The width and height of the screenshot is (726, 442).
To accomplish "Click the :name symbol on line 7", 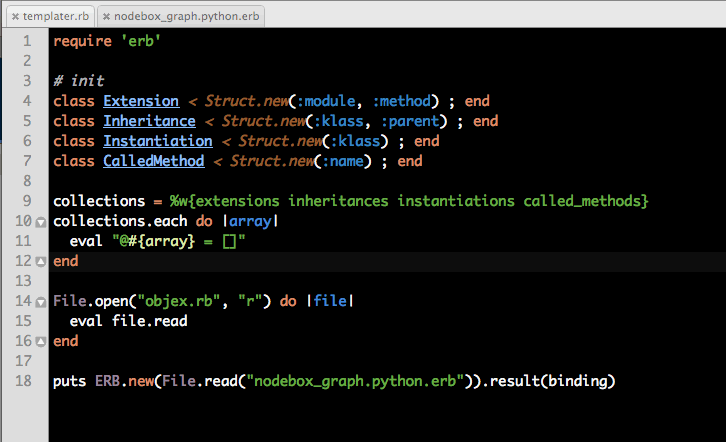I will coord(343,161).
